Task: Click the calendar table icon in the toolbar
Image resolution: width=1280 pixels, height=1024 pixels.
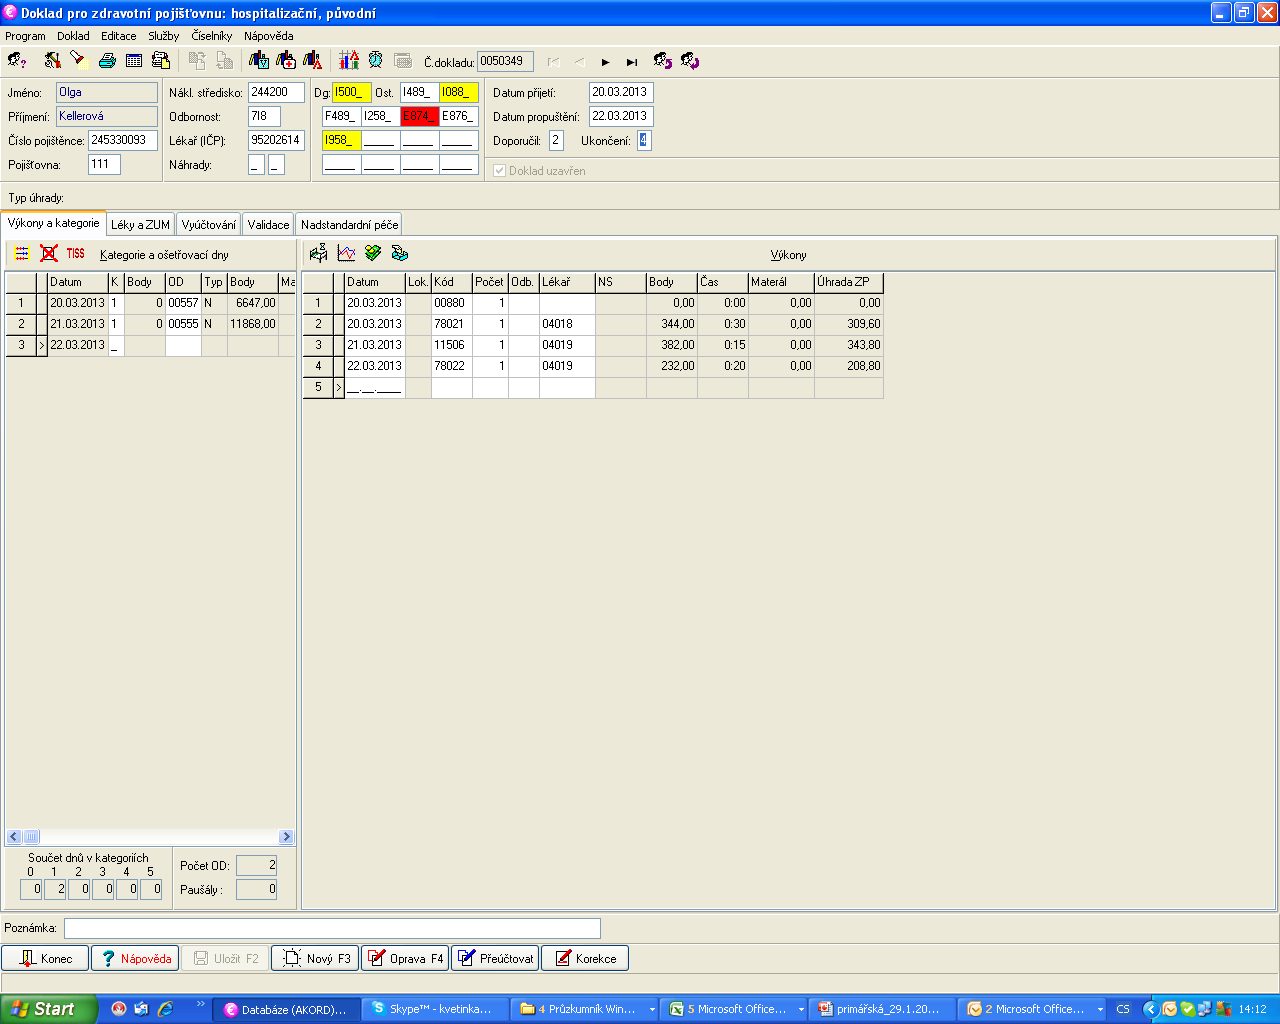Action: (x=134, y=61)
